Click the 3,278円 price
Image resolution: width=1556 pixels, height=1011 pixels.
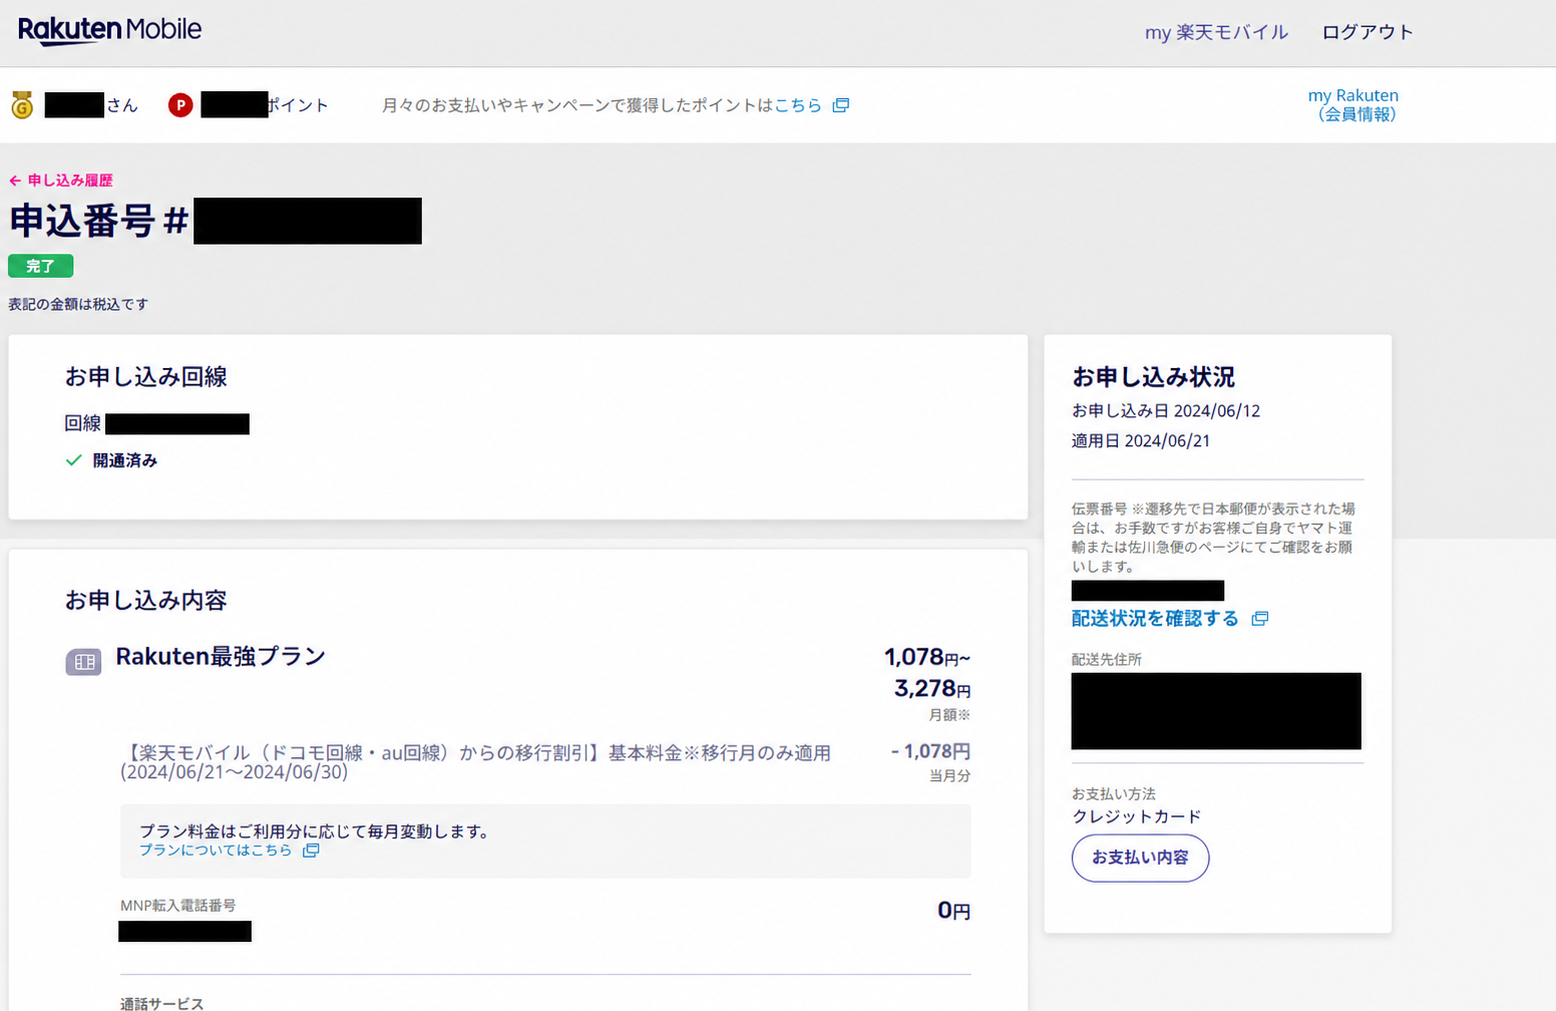[932, 688]
